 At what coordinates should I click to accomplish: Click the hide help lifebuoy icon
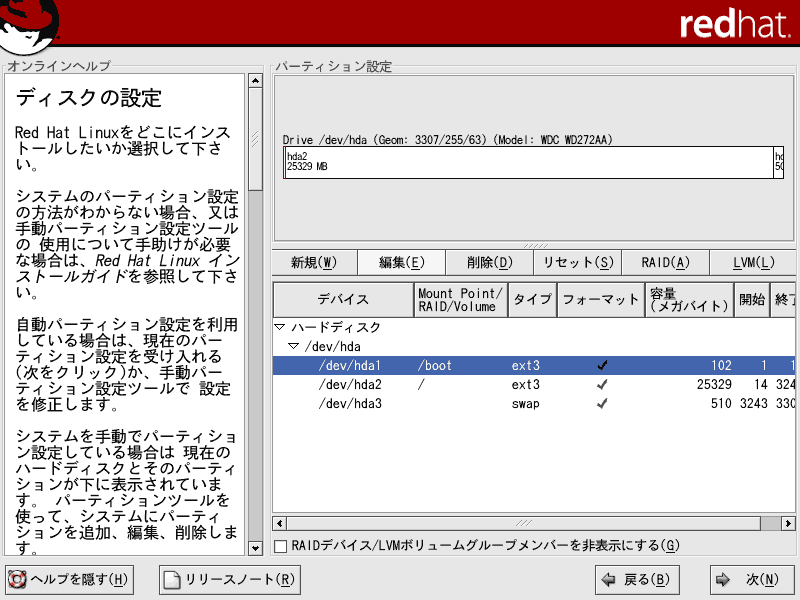17,579
